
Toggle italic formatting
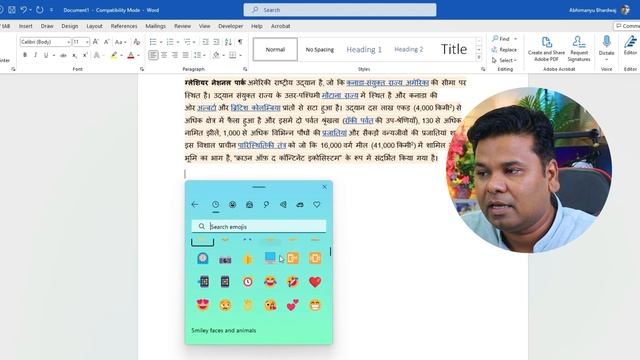(x=36, y=55)
